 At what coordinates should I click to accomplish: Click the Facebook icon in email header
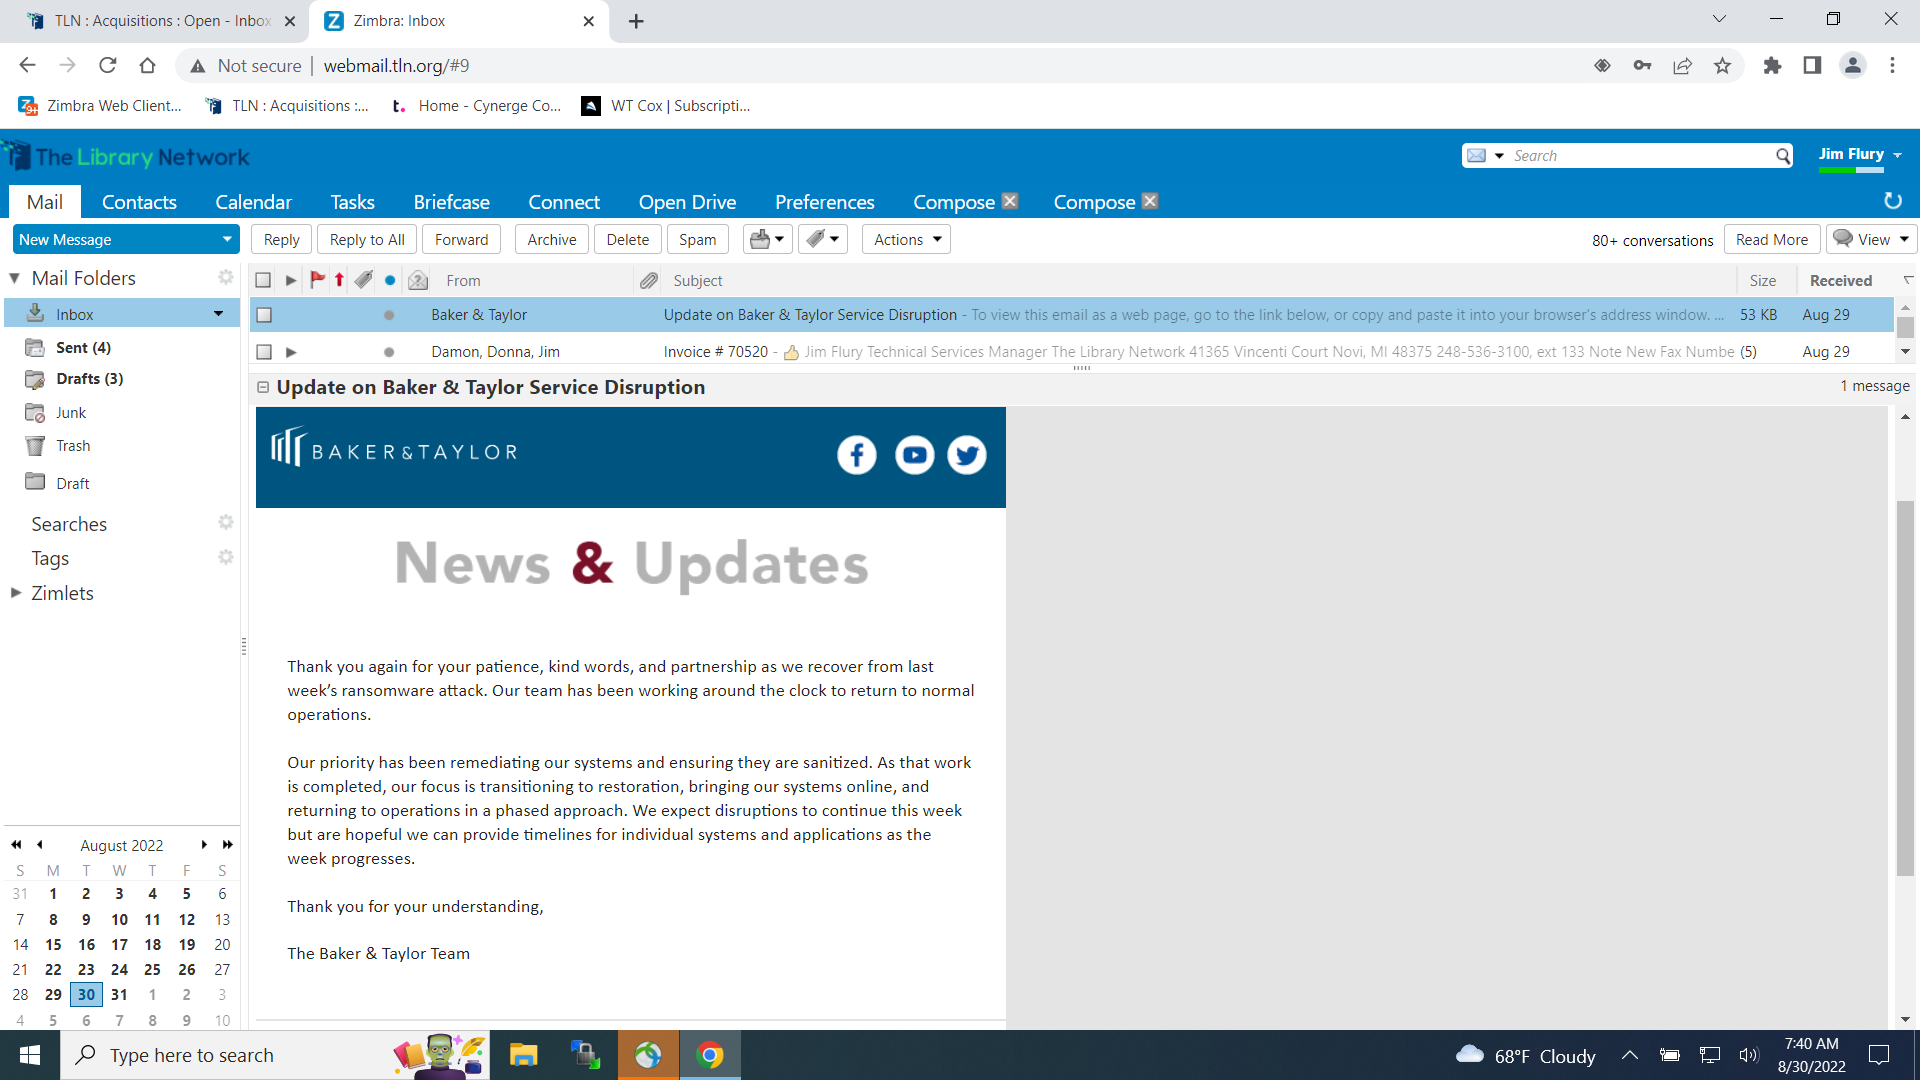pos(856,455)
